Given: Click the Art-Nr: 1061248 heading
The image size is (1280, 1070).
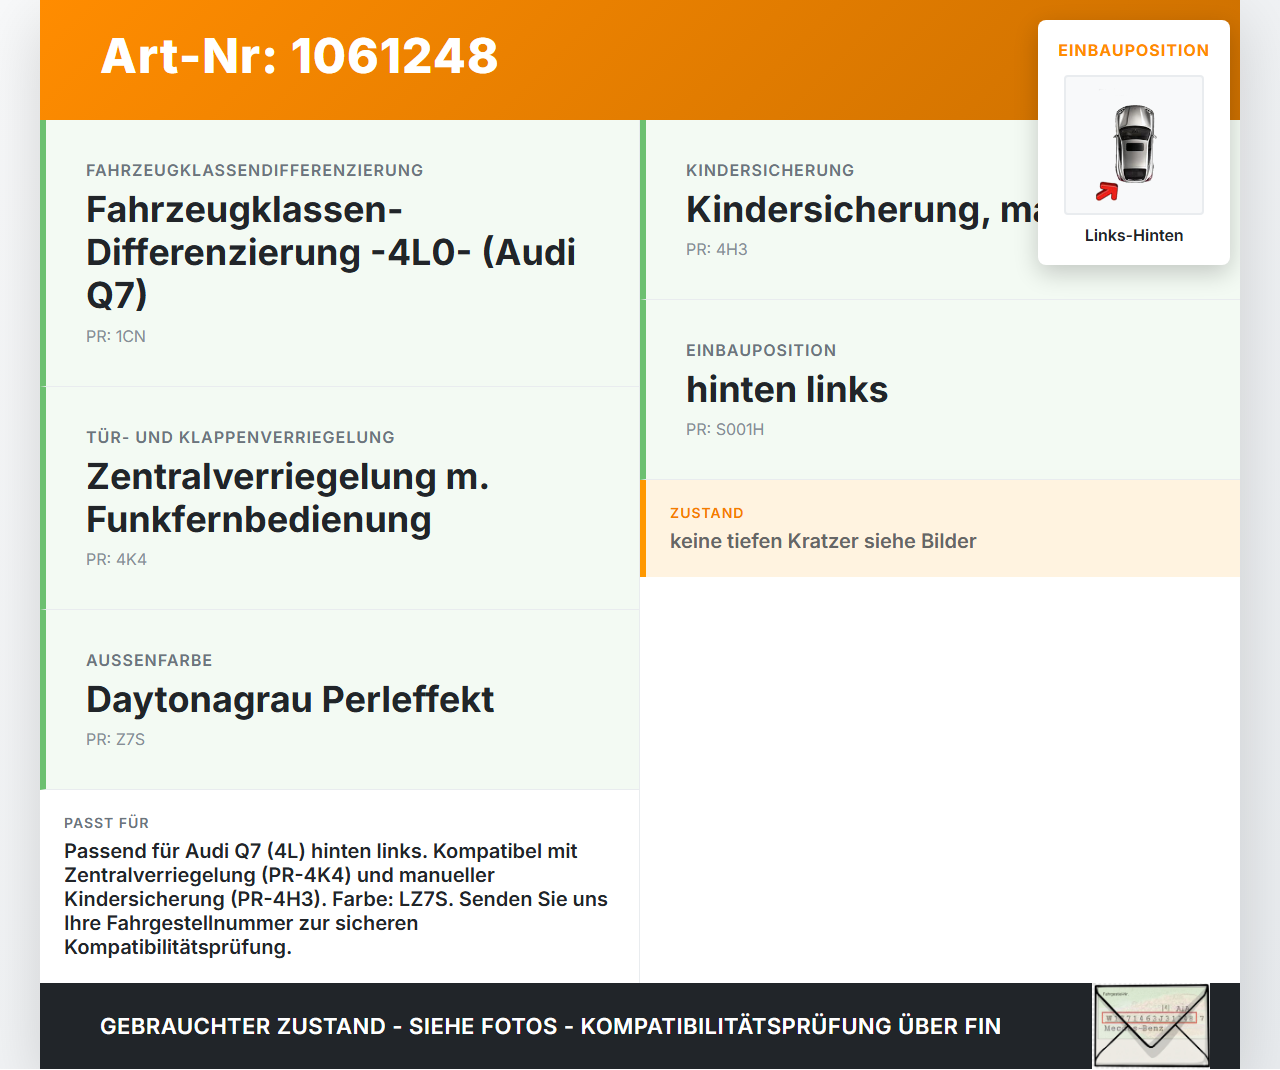Looking at the screenshot, I should 299,56.
